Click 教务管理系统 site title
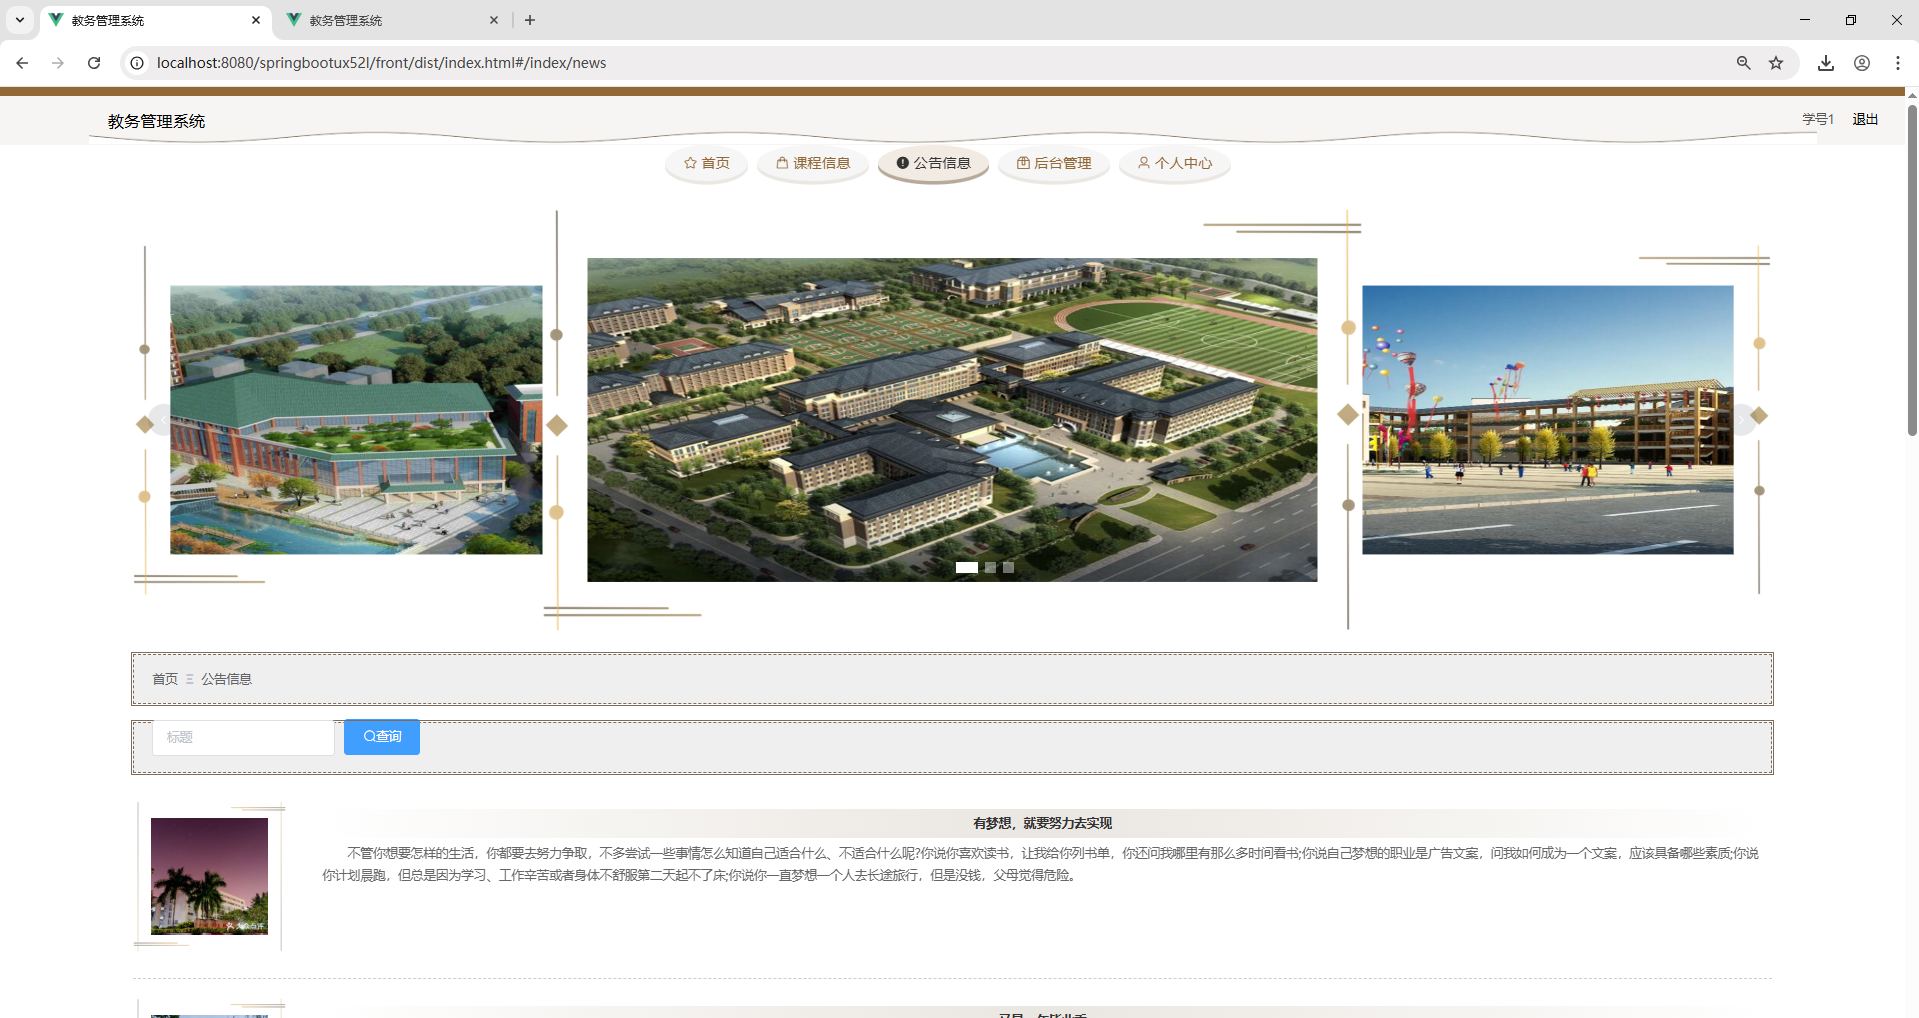The image size is (1919, 1018). (156, 121)
